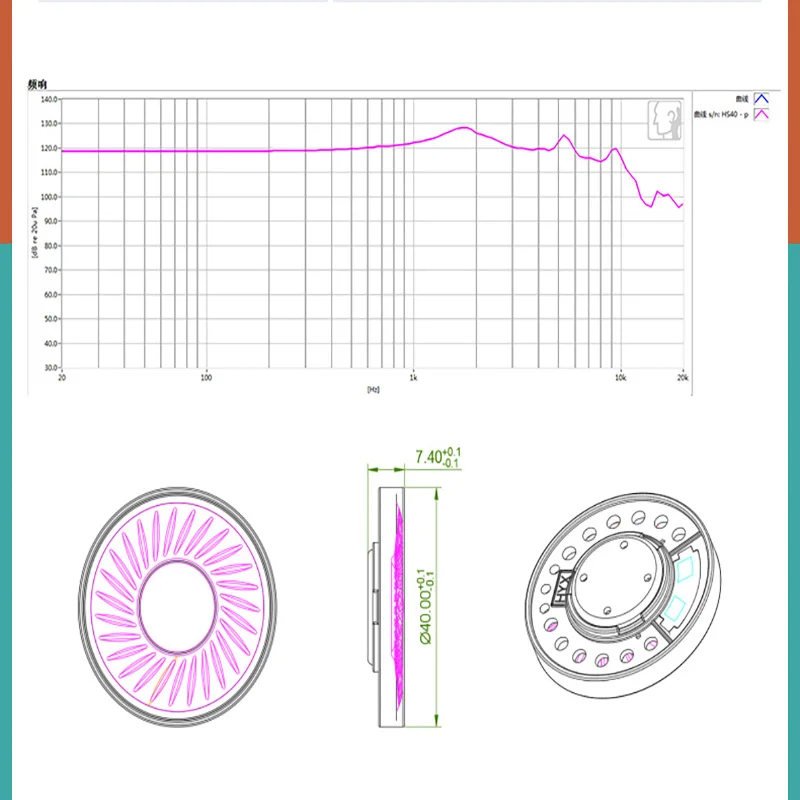Click the Ø40.00 diameter dimension label

point(425,606)
